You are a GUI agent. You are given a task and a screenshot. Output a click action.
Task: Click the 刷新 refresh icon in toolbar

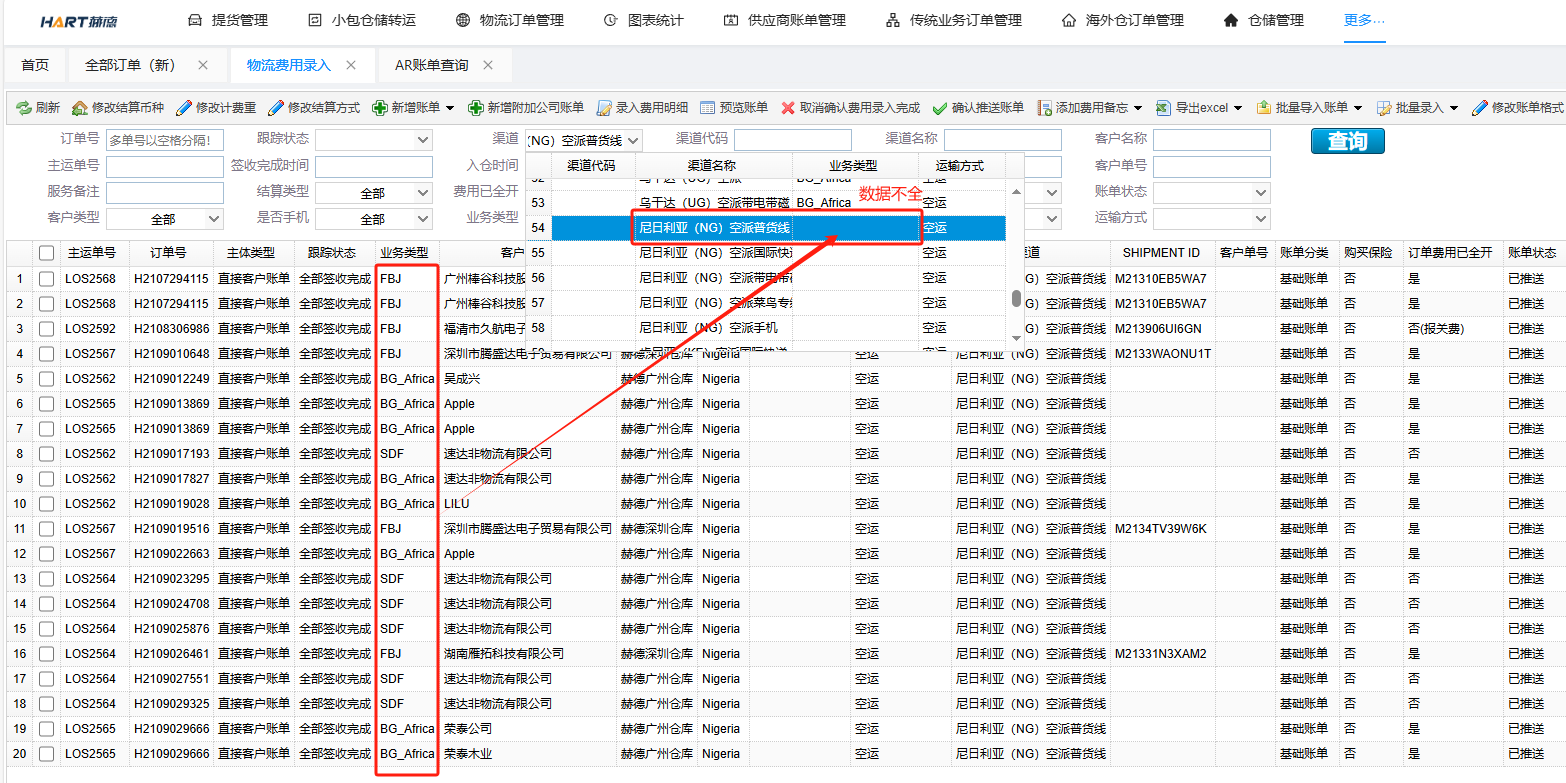coord(22,108)
